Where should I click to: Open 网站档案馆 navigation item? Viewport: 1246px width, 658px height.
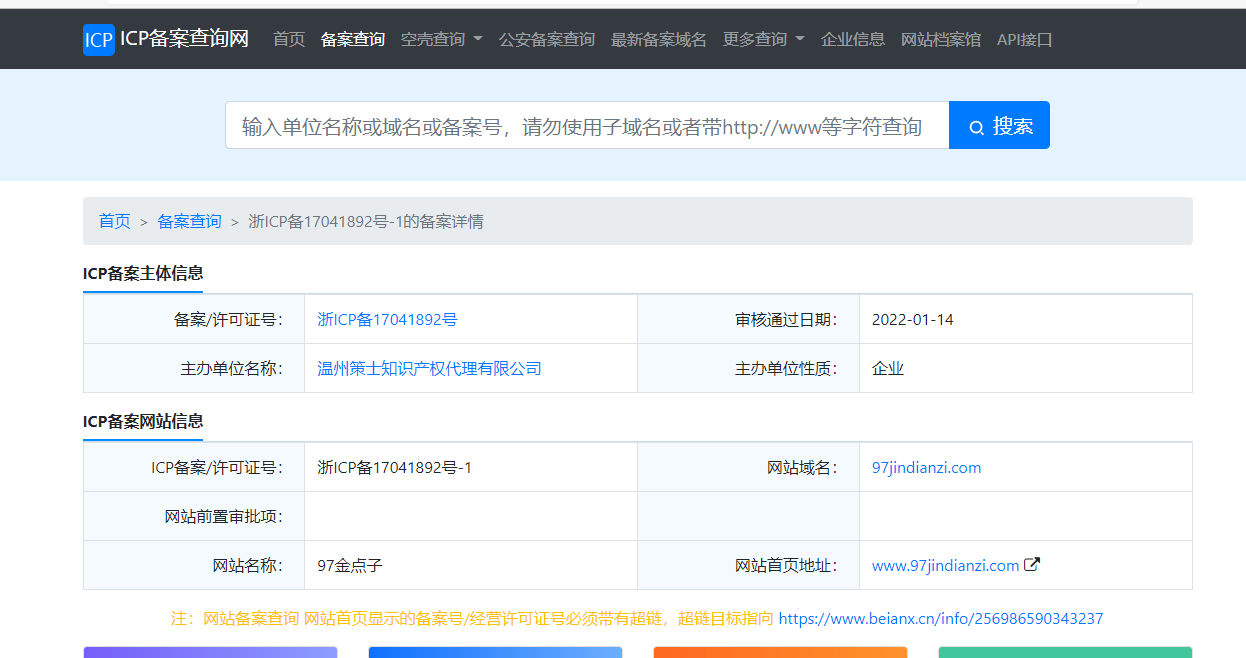pyautogui.click(x=941, y=39)
